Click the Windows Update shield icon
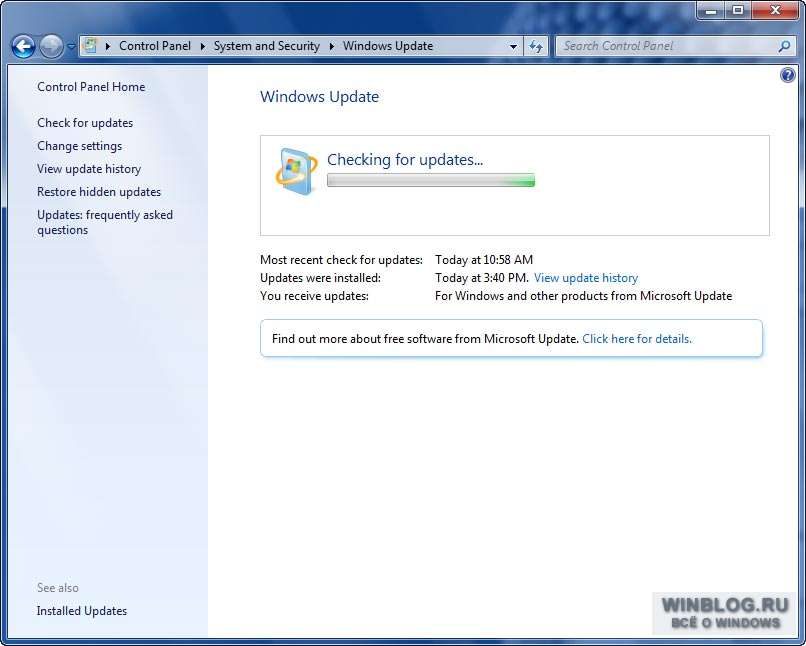The image size is (806, 646). point(296,172)
